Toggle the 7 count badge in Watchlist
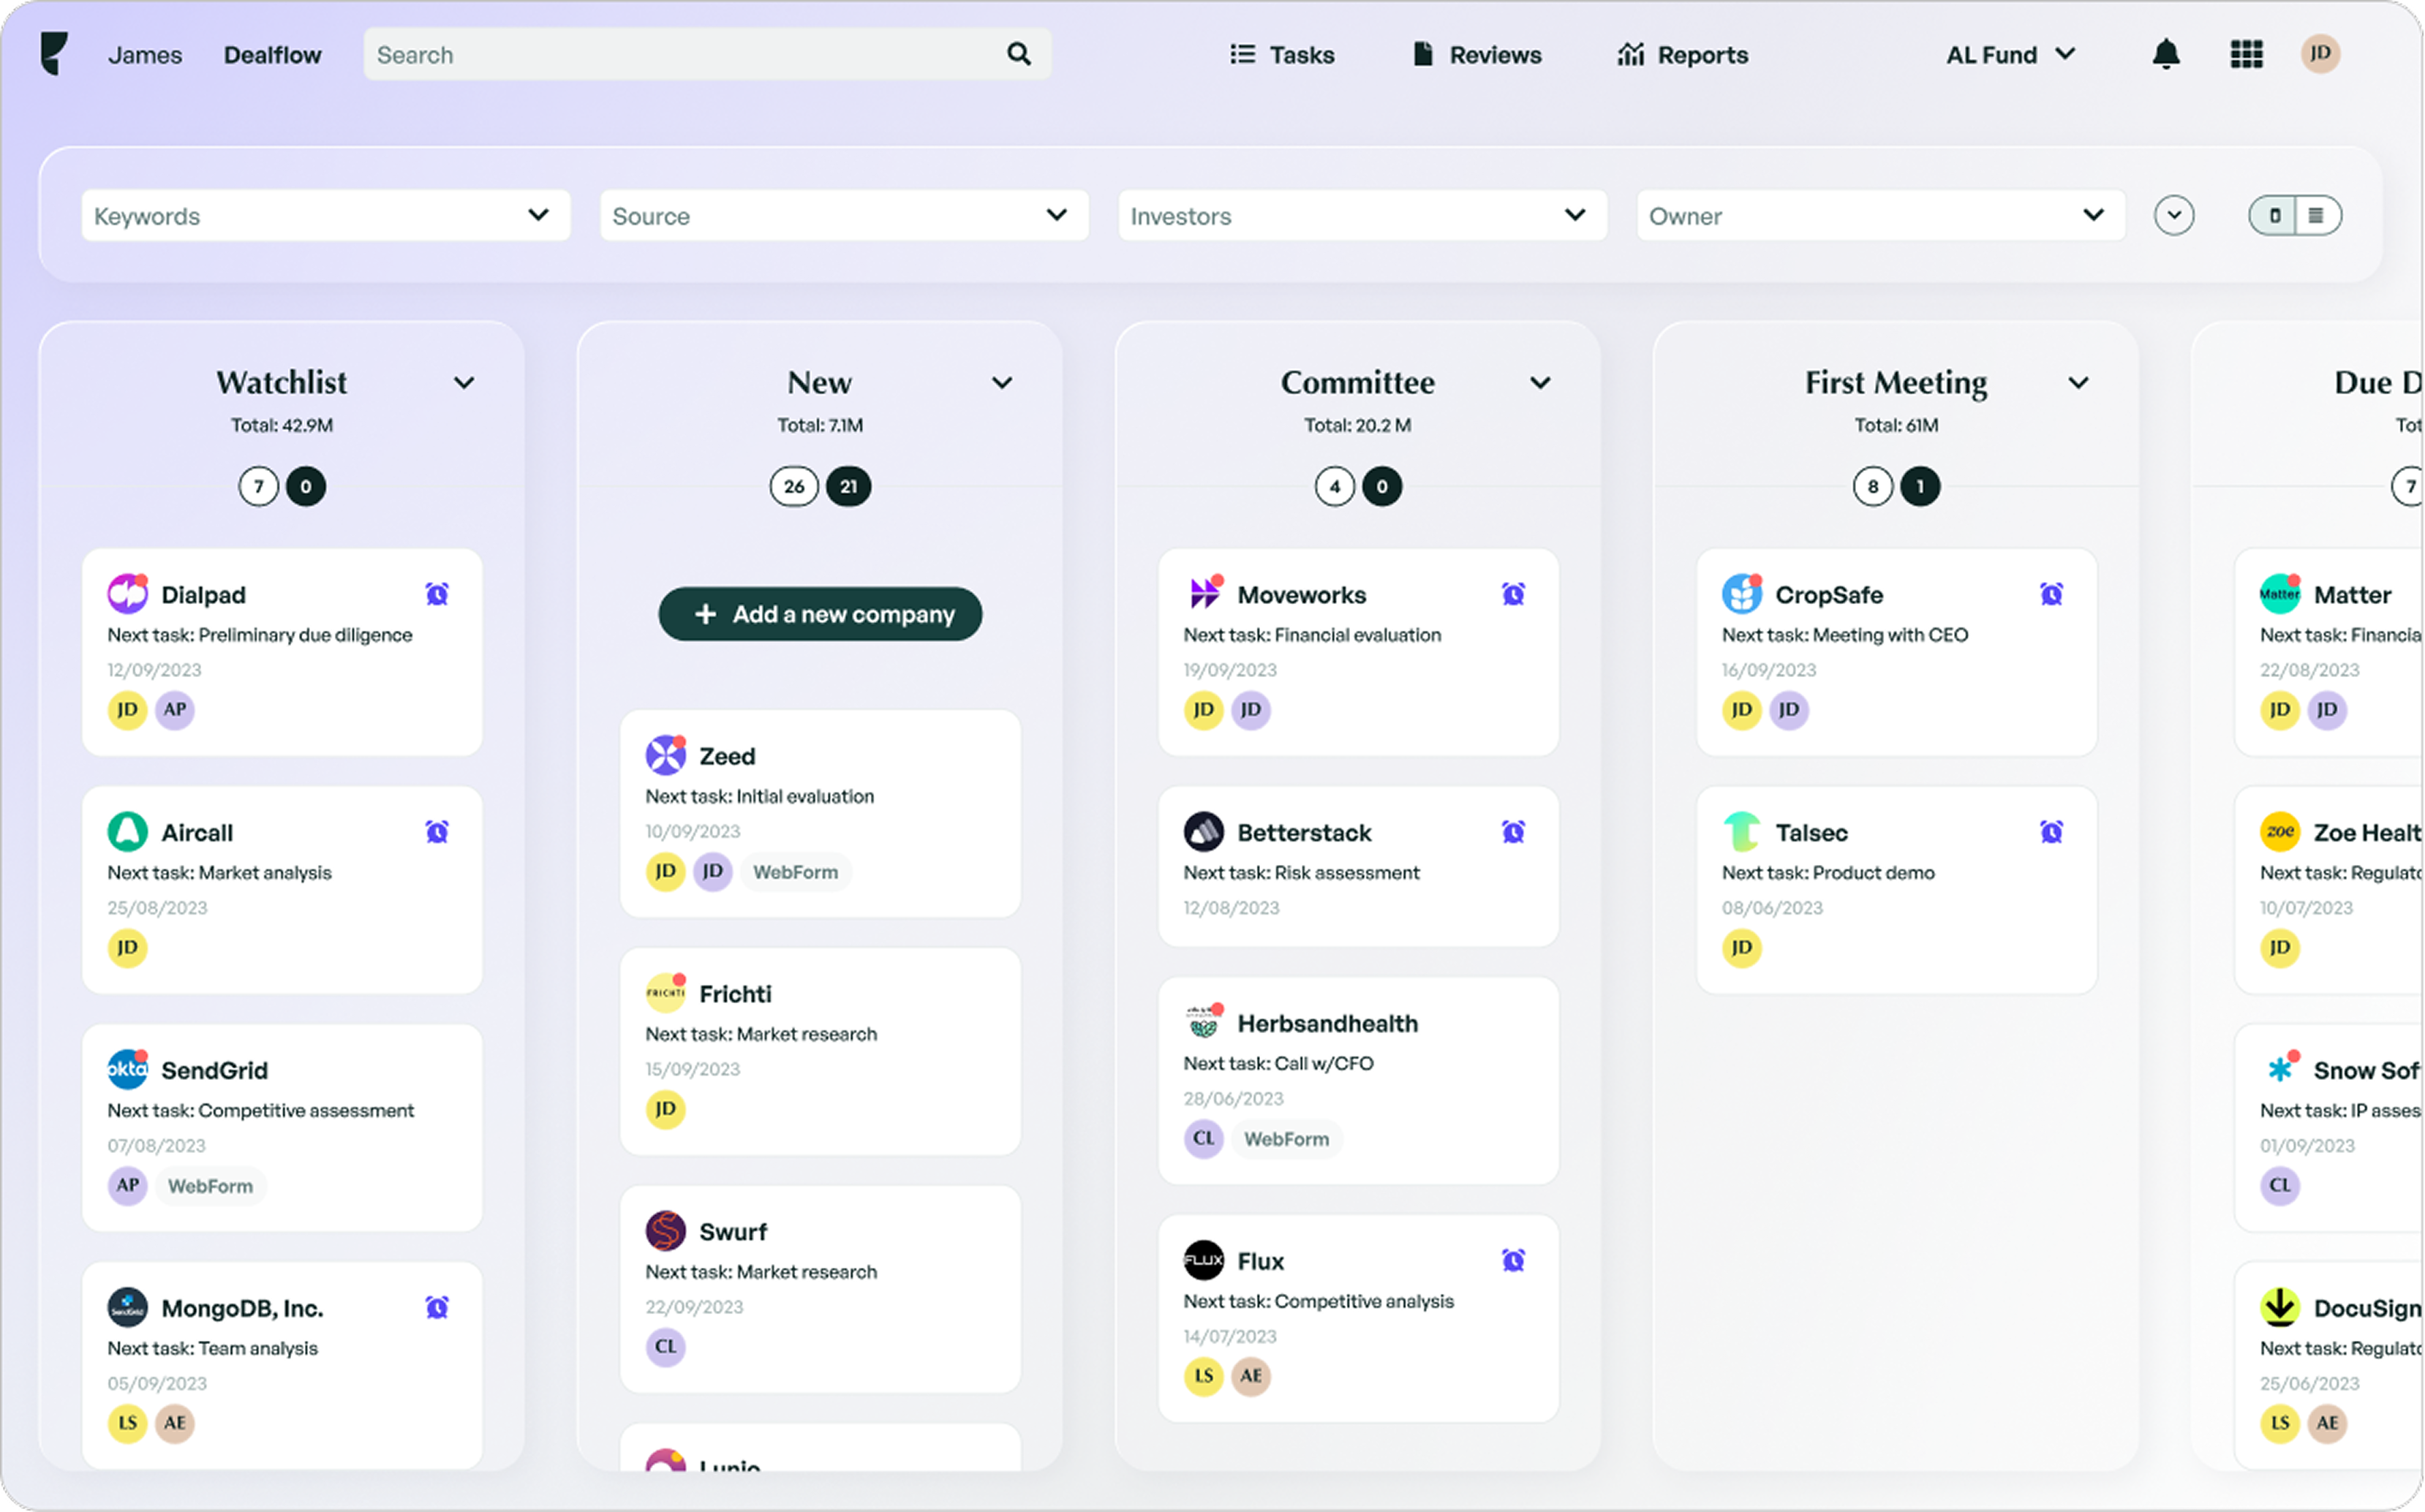 point(258,487)
